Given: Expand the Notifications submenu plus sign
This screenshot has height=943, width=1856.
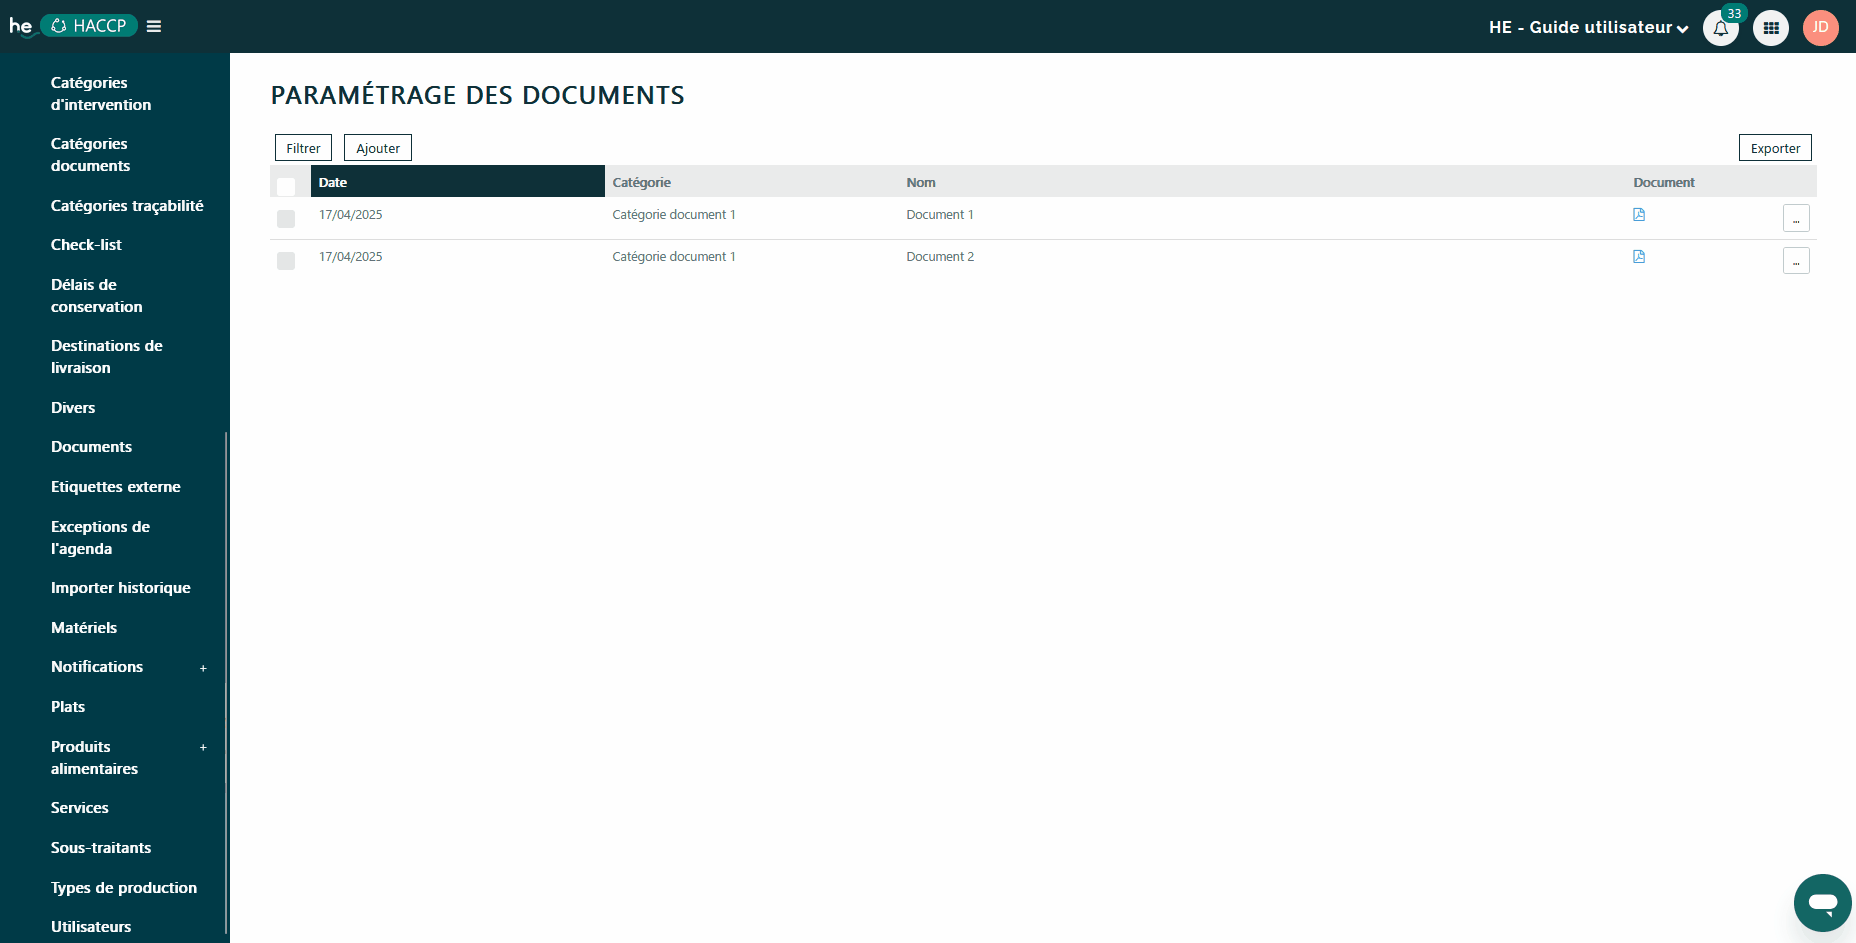Looking at the screenshot, I should pyautogui.click(x=203, y=668).
